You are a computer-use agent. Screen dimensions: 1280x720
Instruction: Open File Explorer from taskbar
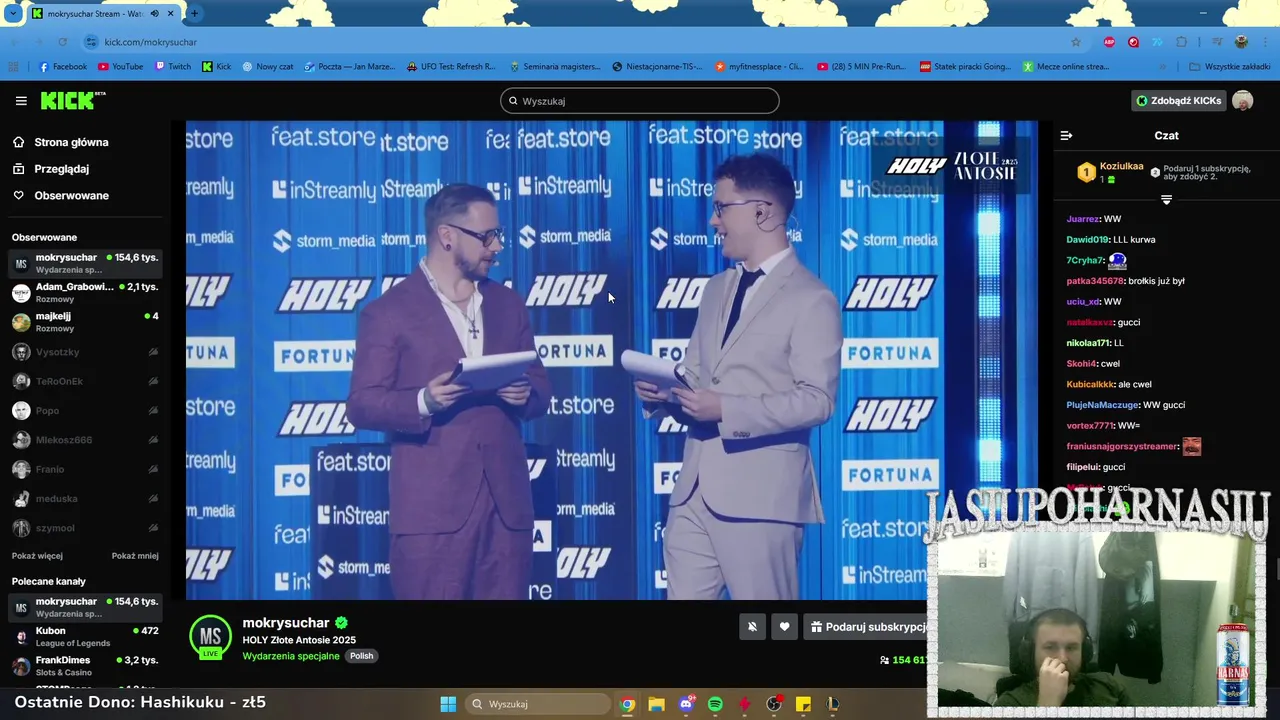[x=656, y=704]
